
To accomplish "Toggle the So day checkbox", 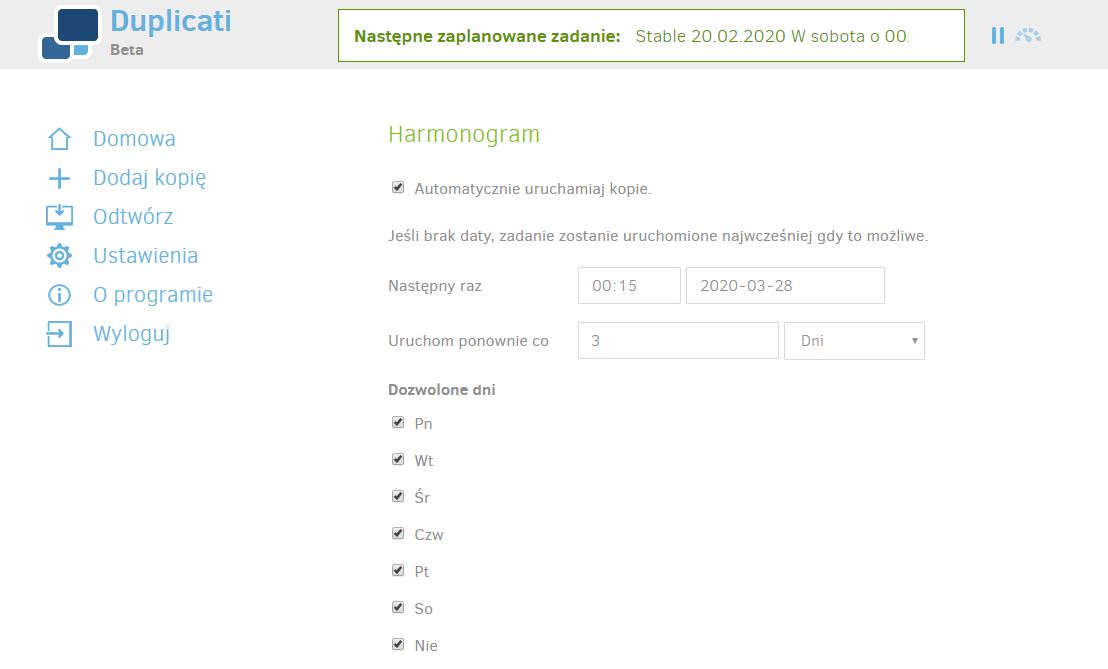I will point(398,607).
